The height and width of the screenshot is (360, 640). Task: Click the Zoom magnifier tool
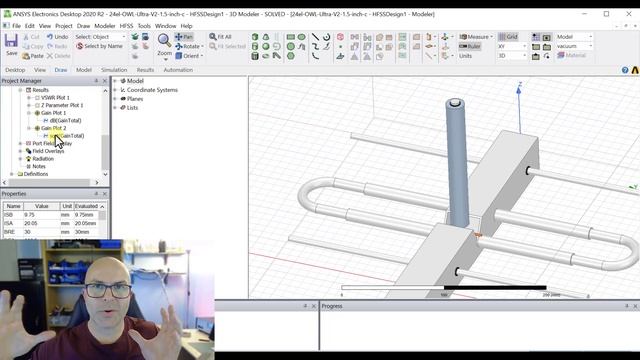coord(164,40)
